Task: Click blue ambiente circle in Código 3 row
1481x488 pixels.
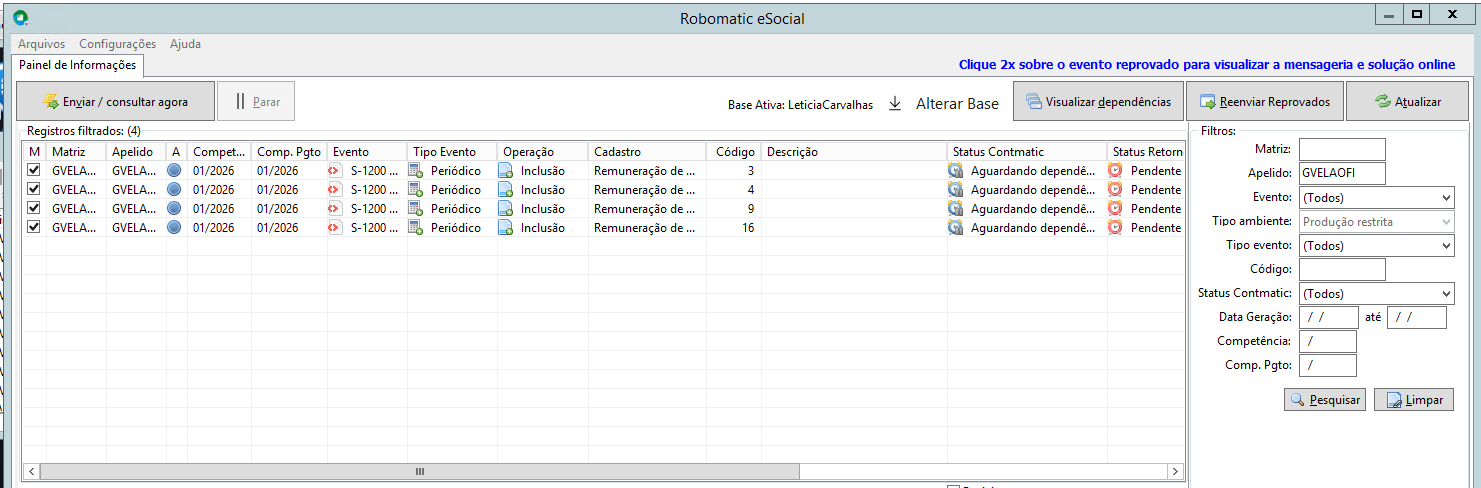Action: click(175, 170)
